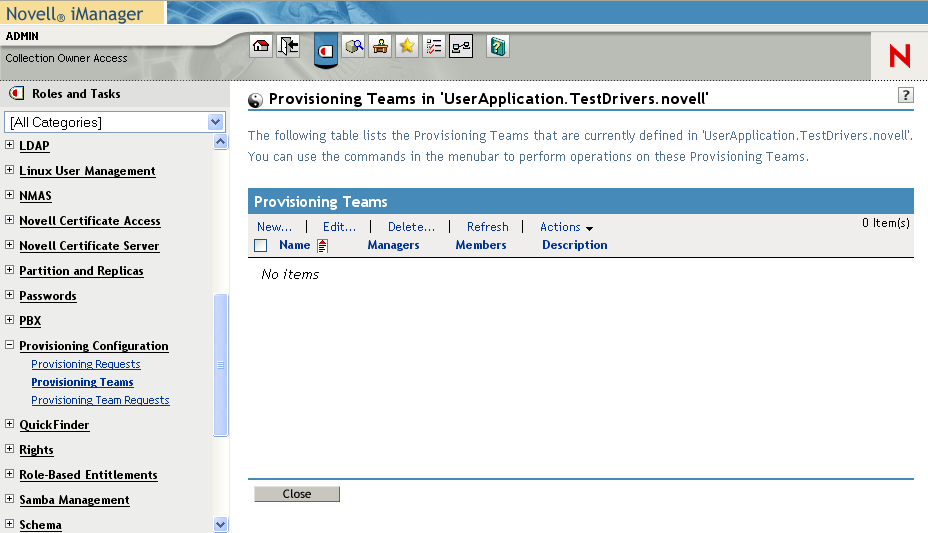Click the Linux User Management link
928x533 pixels.
[x=88, y=171]
